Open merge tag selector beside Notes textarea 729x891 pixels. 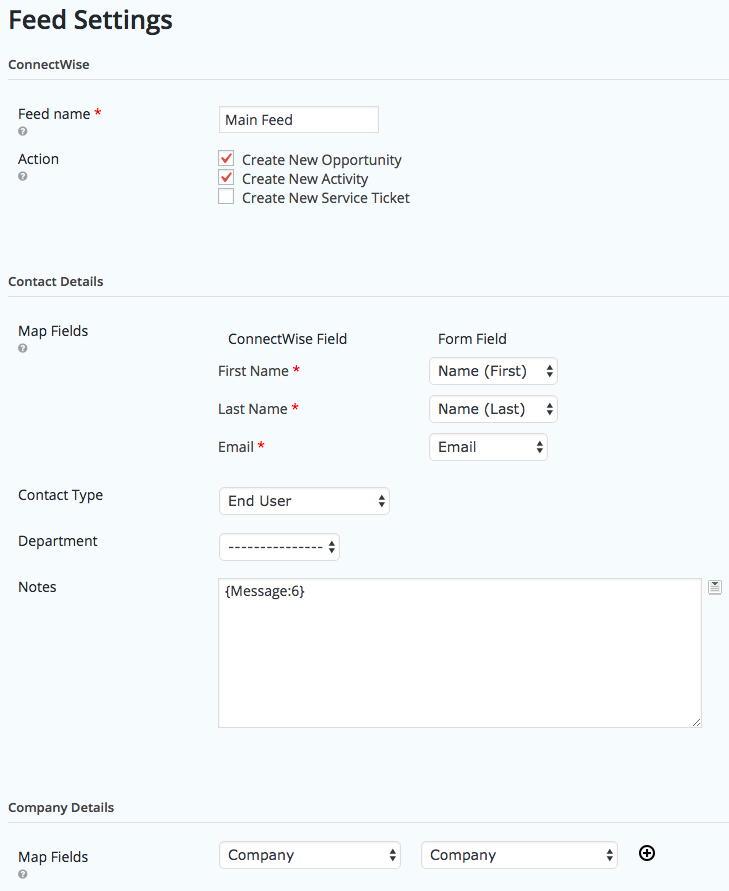715,587
